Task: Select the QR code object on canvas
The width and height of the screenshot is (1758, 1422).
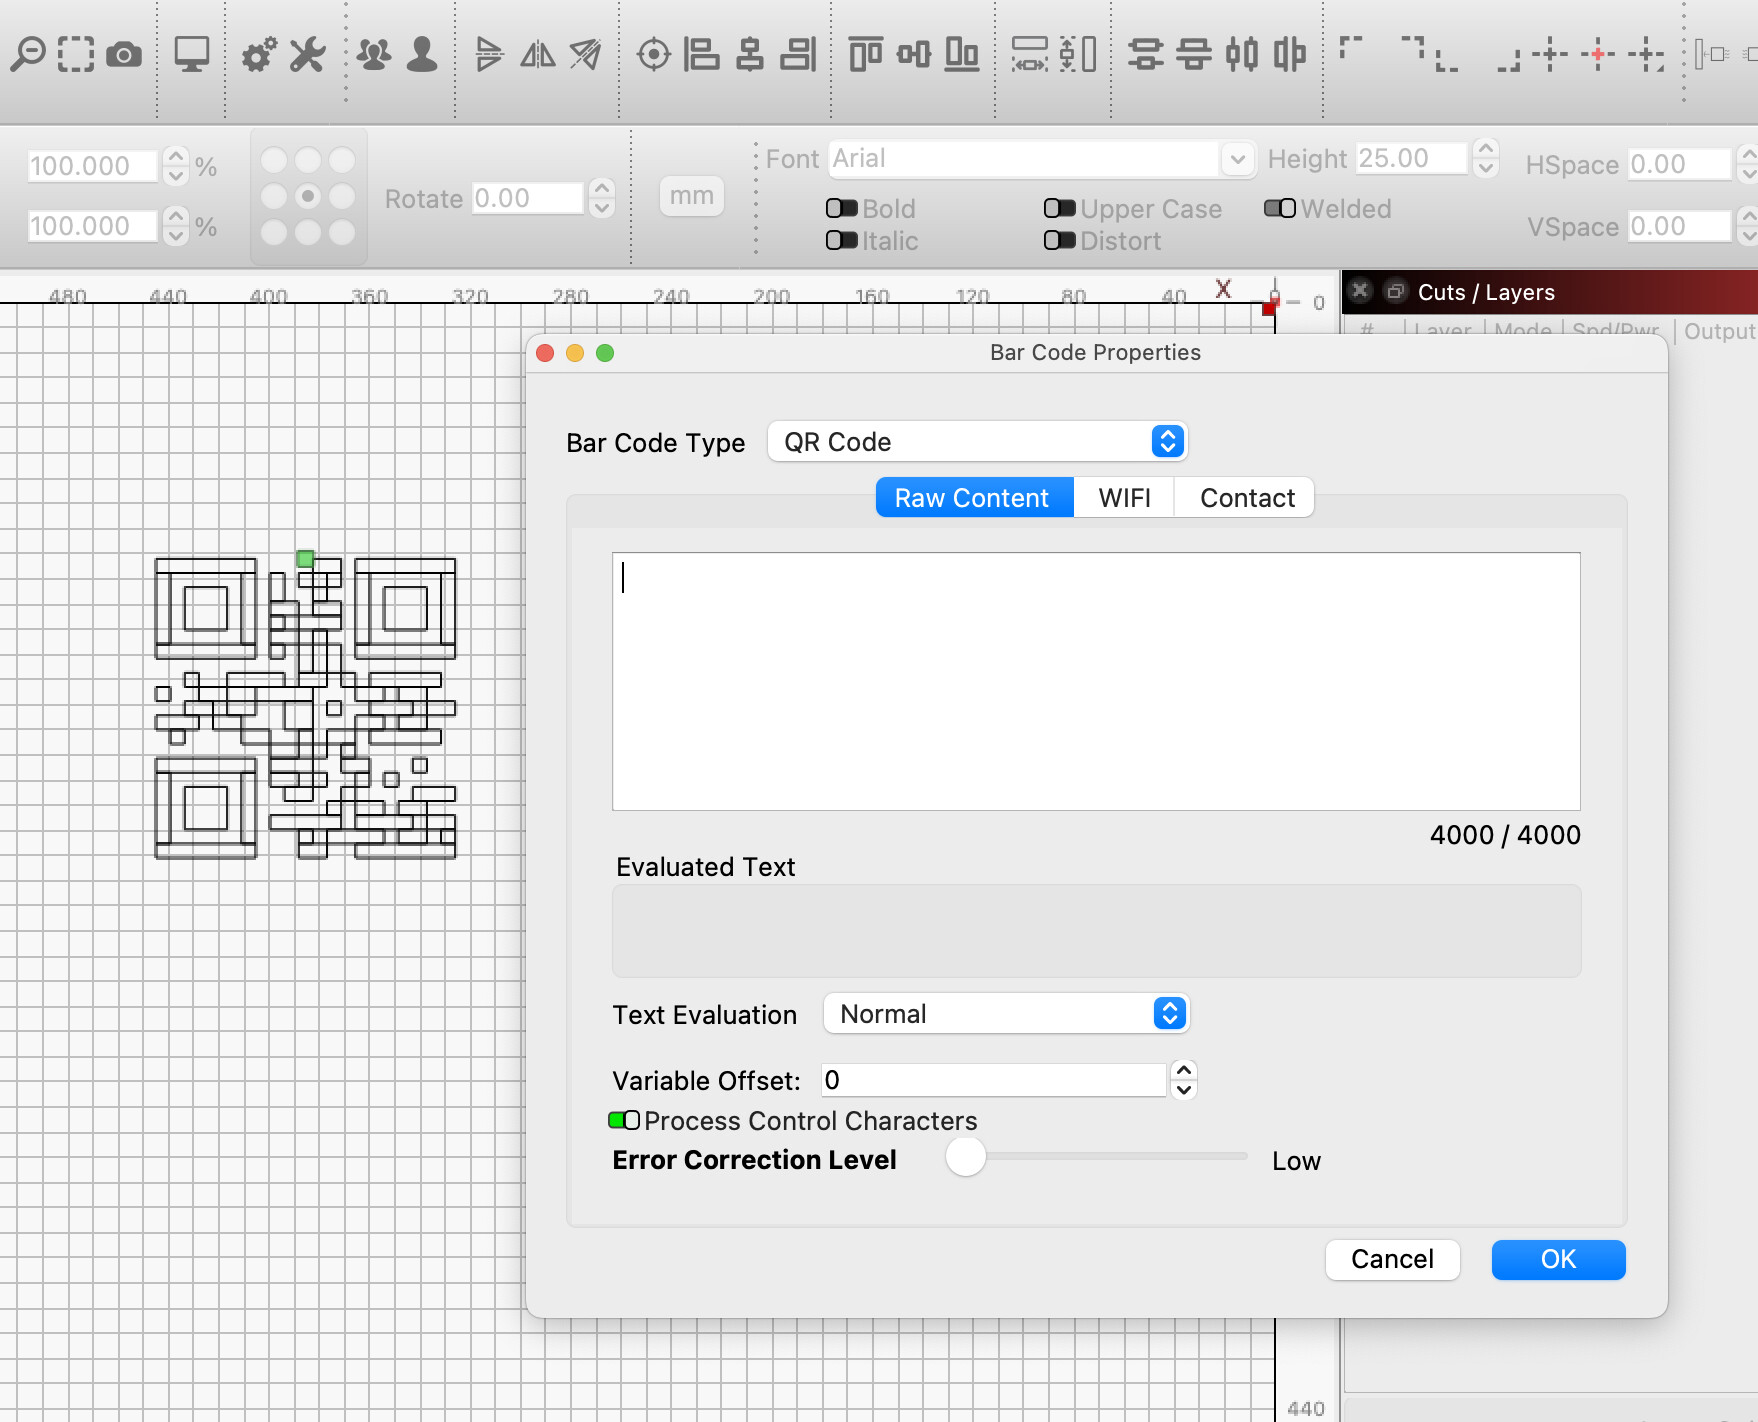Action: point(305,708)
